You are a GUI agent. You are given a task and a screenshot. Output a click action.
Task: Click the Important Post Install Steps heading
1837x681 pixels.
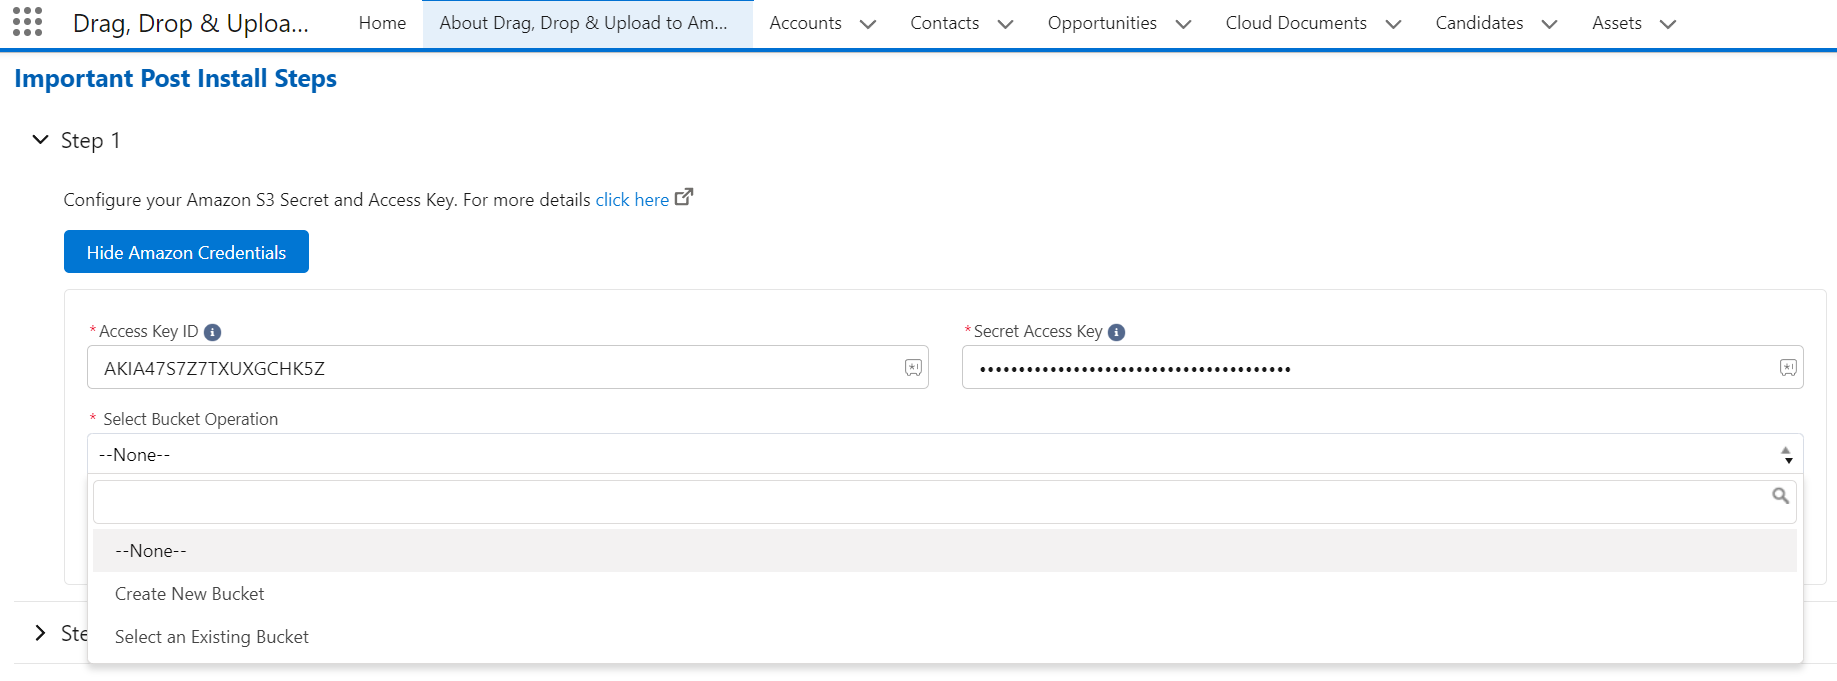(x=175, y=78)
